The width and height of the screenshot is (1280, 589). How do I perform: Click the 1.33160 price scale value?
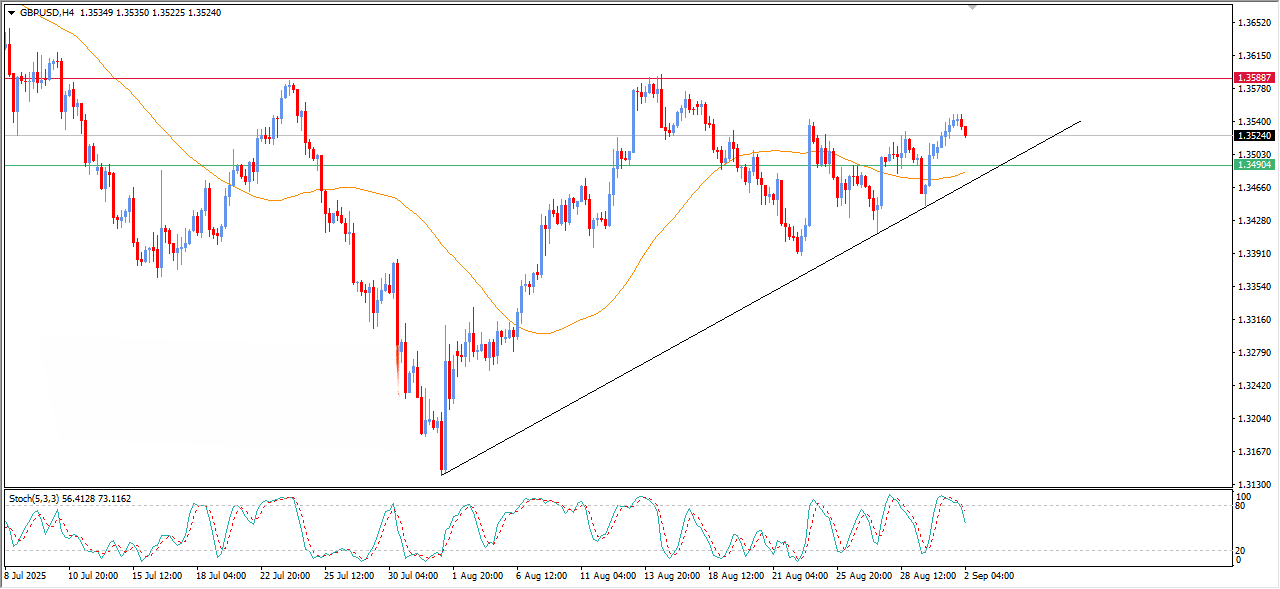click(1254, 319)
